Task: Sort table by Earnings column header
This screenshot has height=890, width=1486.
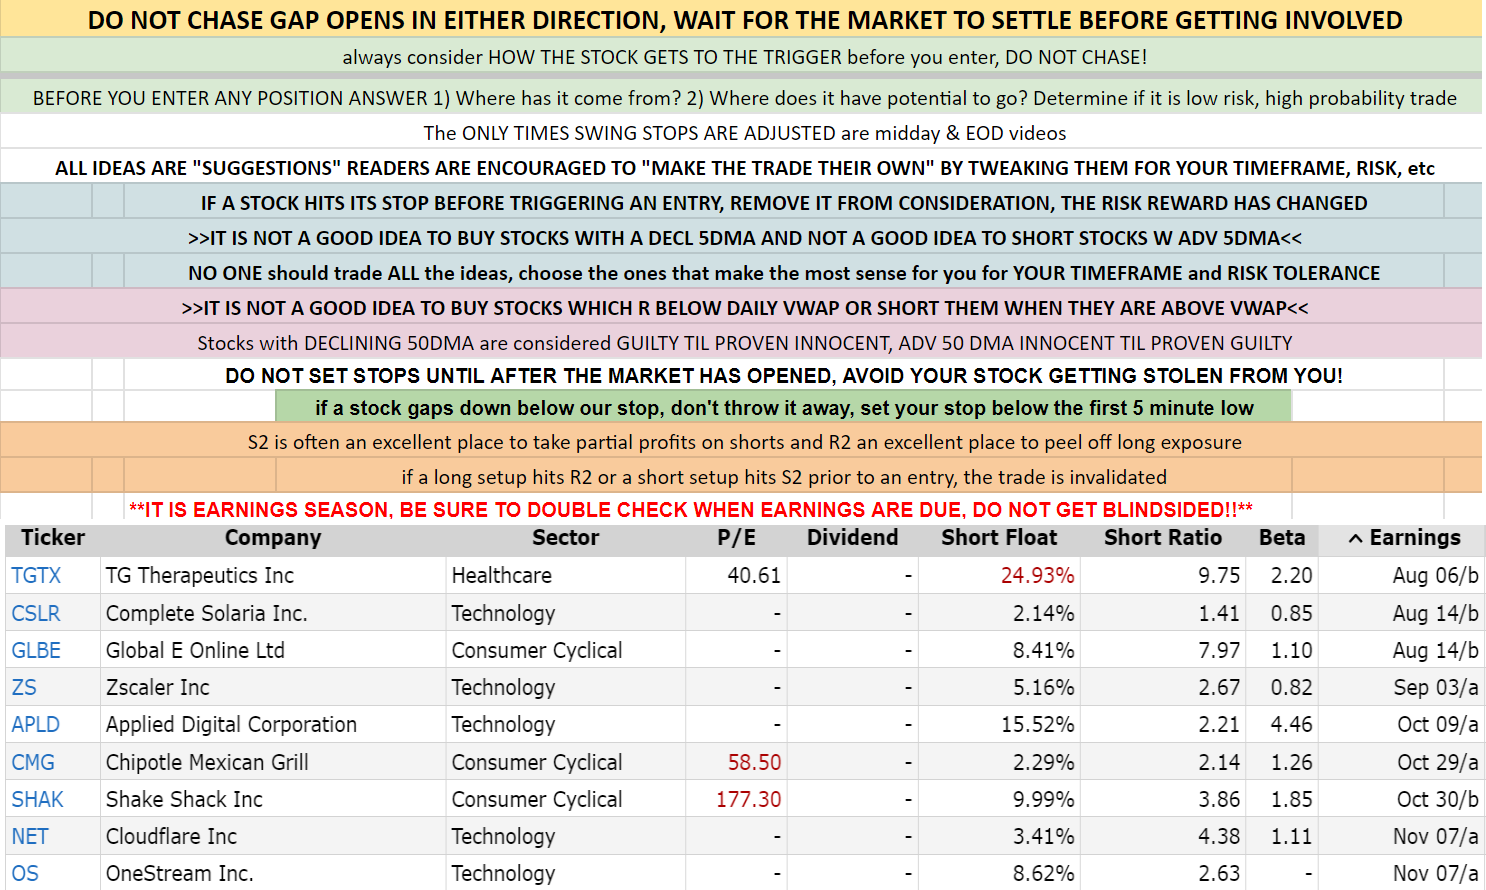Action: (x=1414, y=538)
